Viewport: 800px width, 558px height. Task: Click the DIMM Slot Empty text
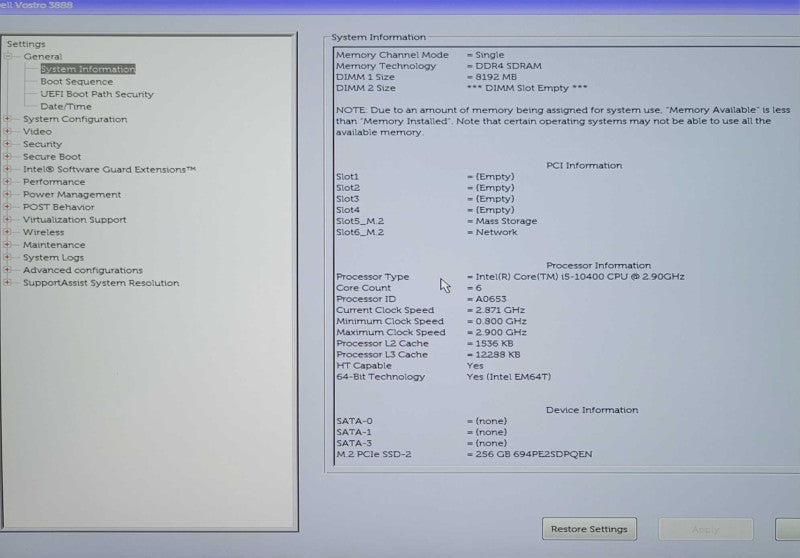[x=527, y=88]
